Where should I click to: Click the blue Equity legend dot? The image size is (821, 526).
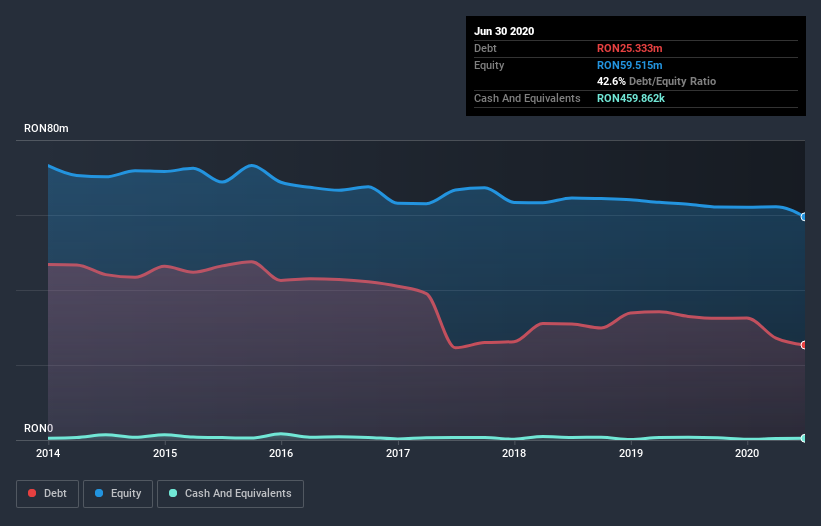(x=99, y=493)
